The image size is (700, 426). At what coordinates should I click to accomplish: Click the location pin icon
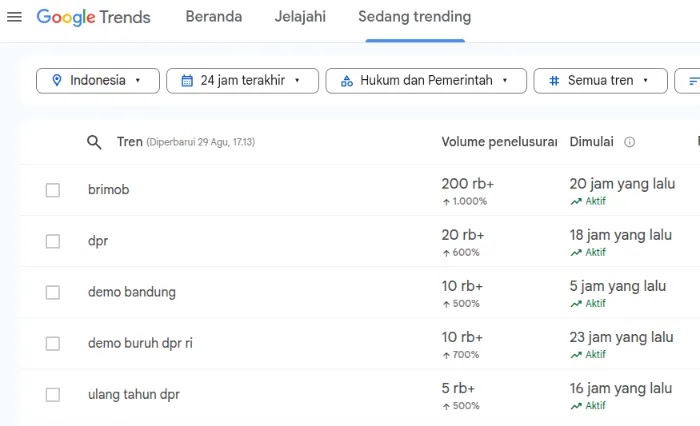point(57,80)
